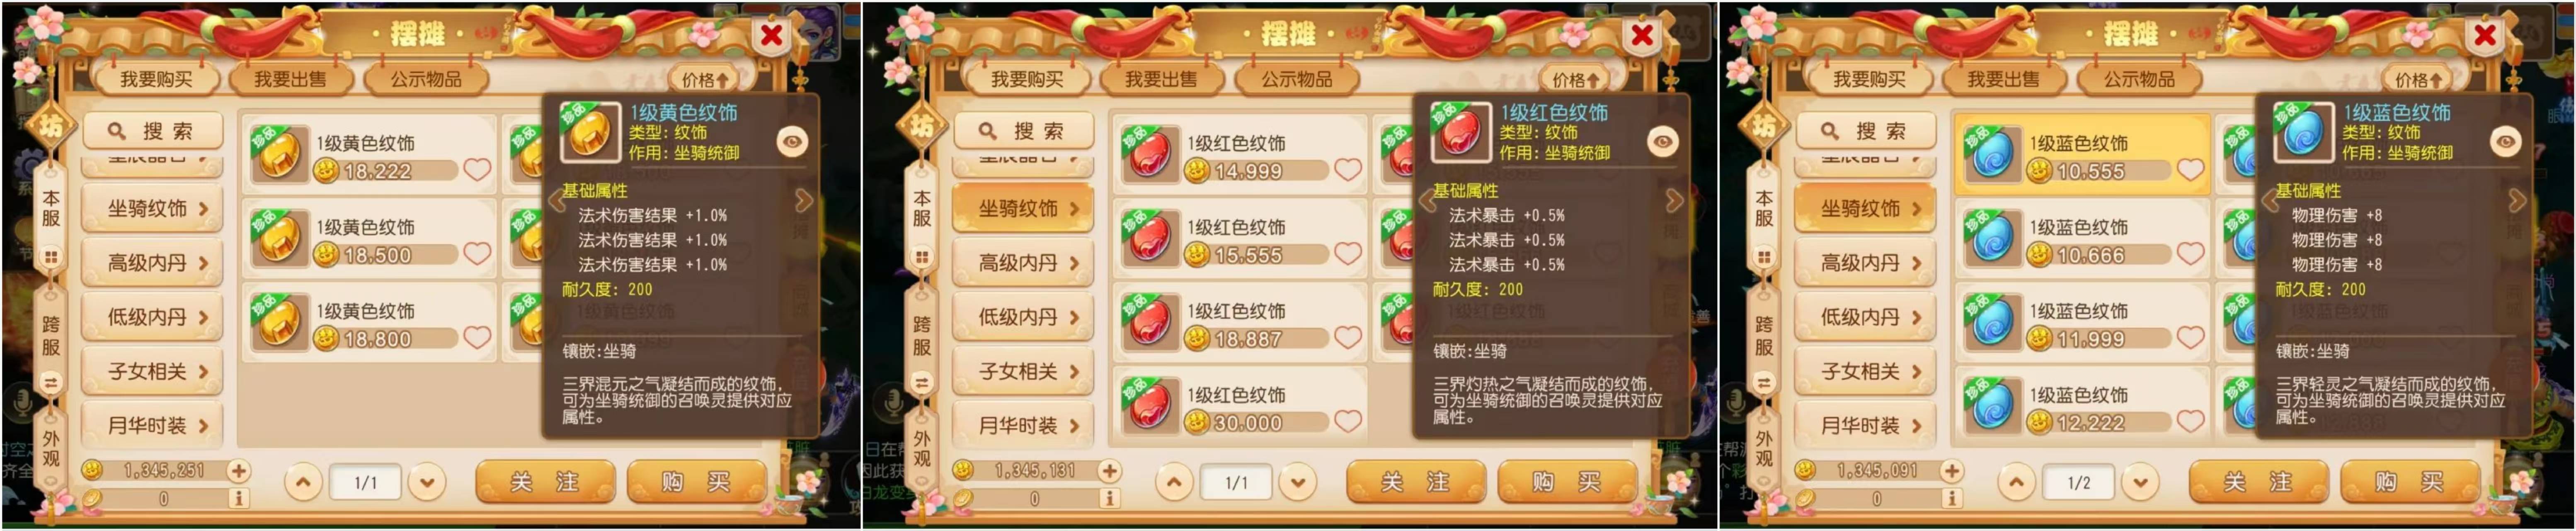Open info icon below the 1,345,131 balance
The height and width of the screenshot is (531, 2576).
(1109, 497)
